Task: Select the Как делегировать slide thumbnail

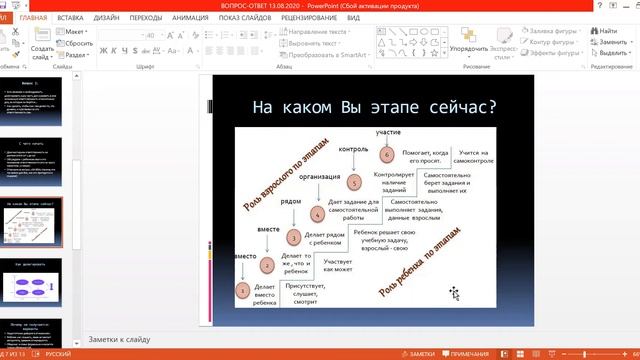Action: (31, 282)
